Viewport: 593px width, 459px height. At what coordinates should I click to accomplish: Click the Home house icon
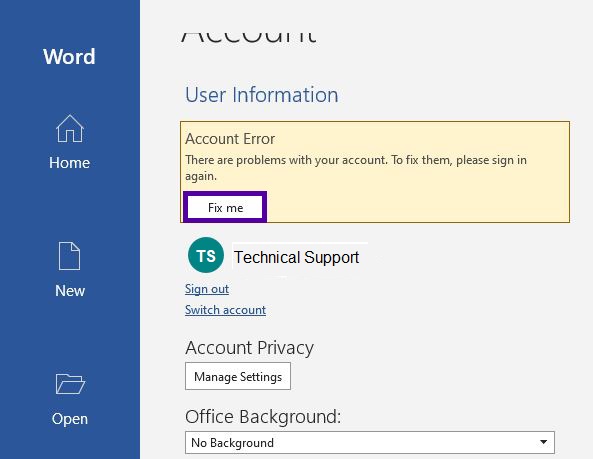[x=70, y=129]
